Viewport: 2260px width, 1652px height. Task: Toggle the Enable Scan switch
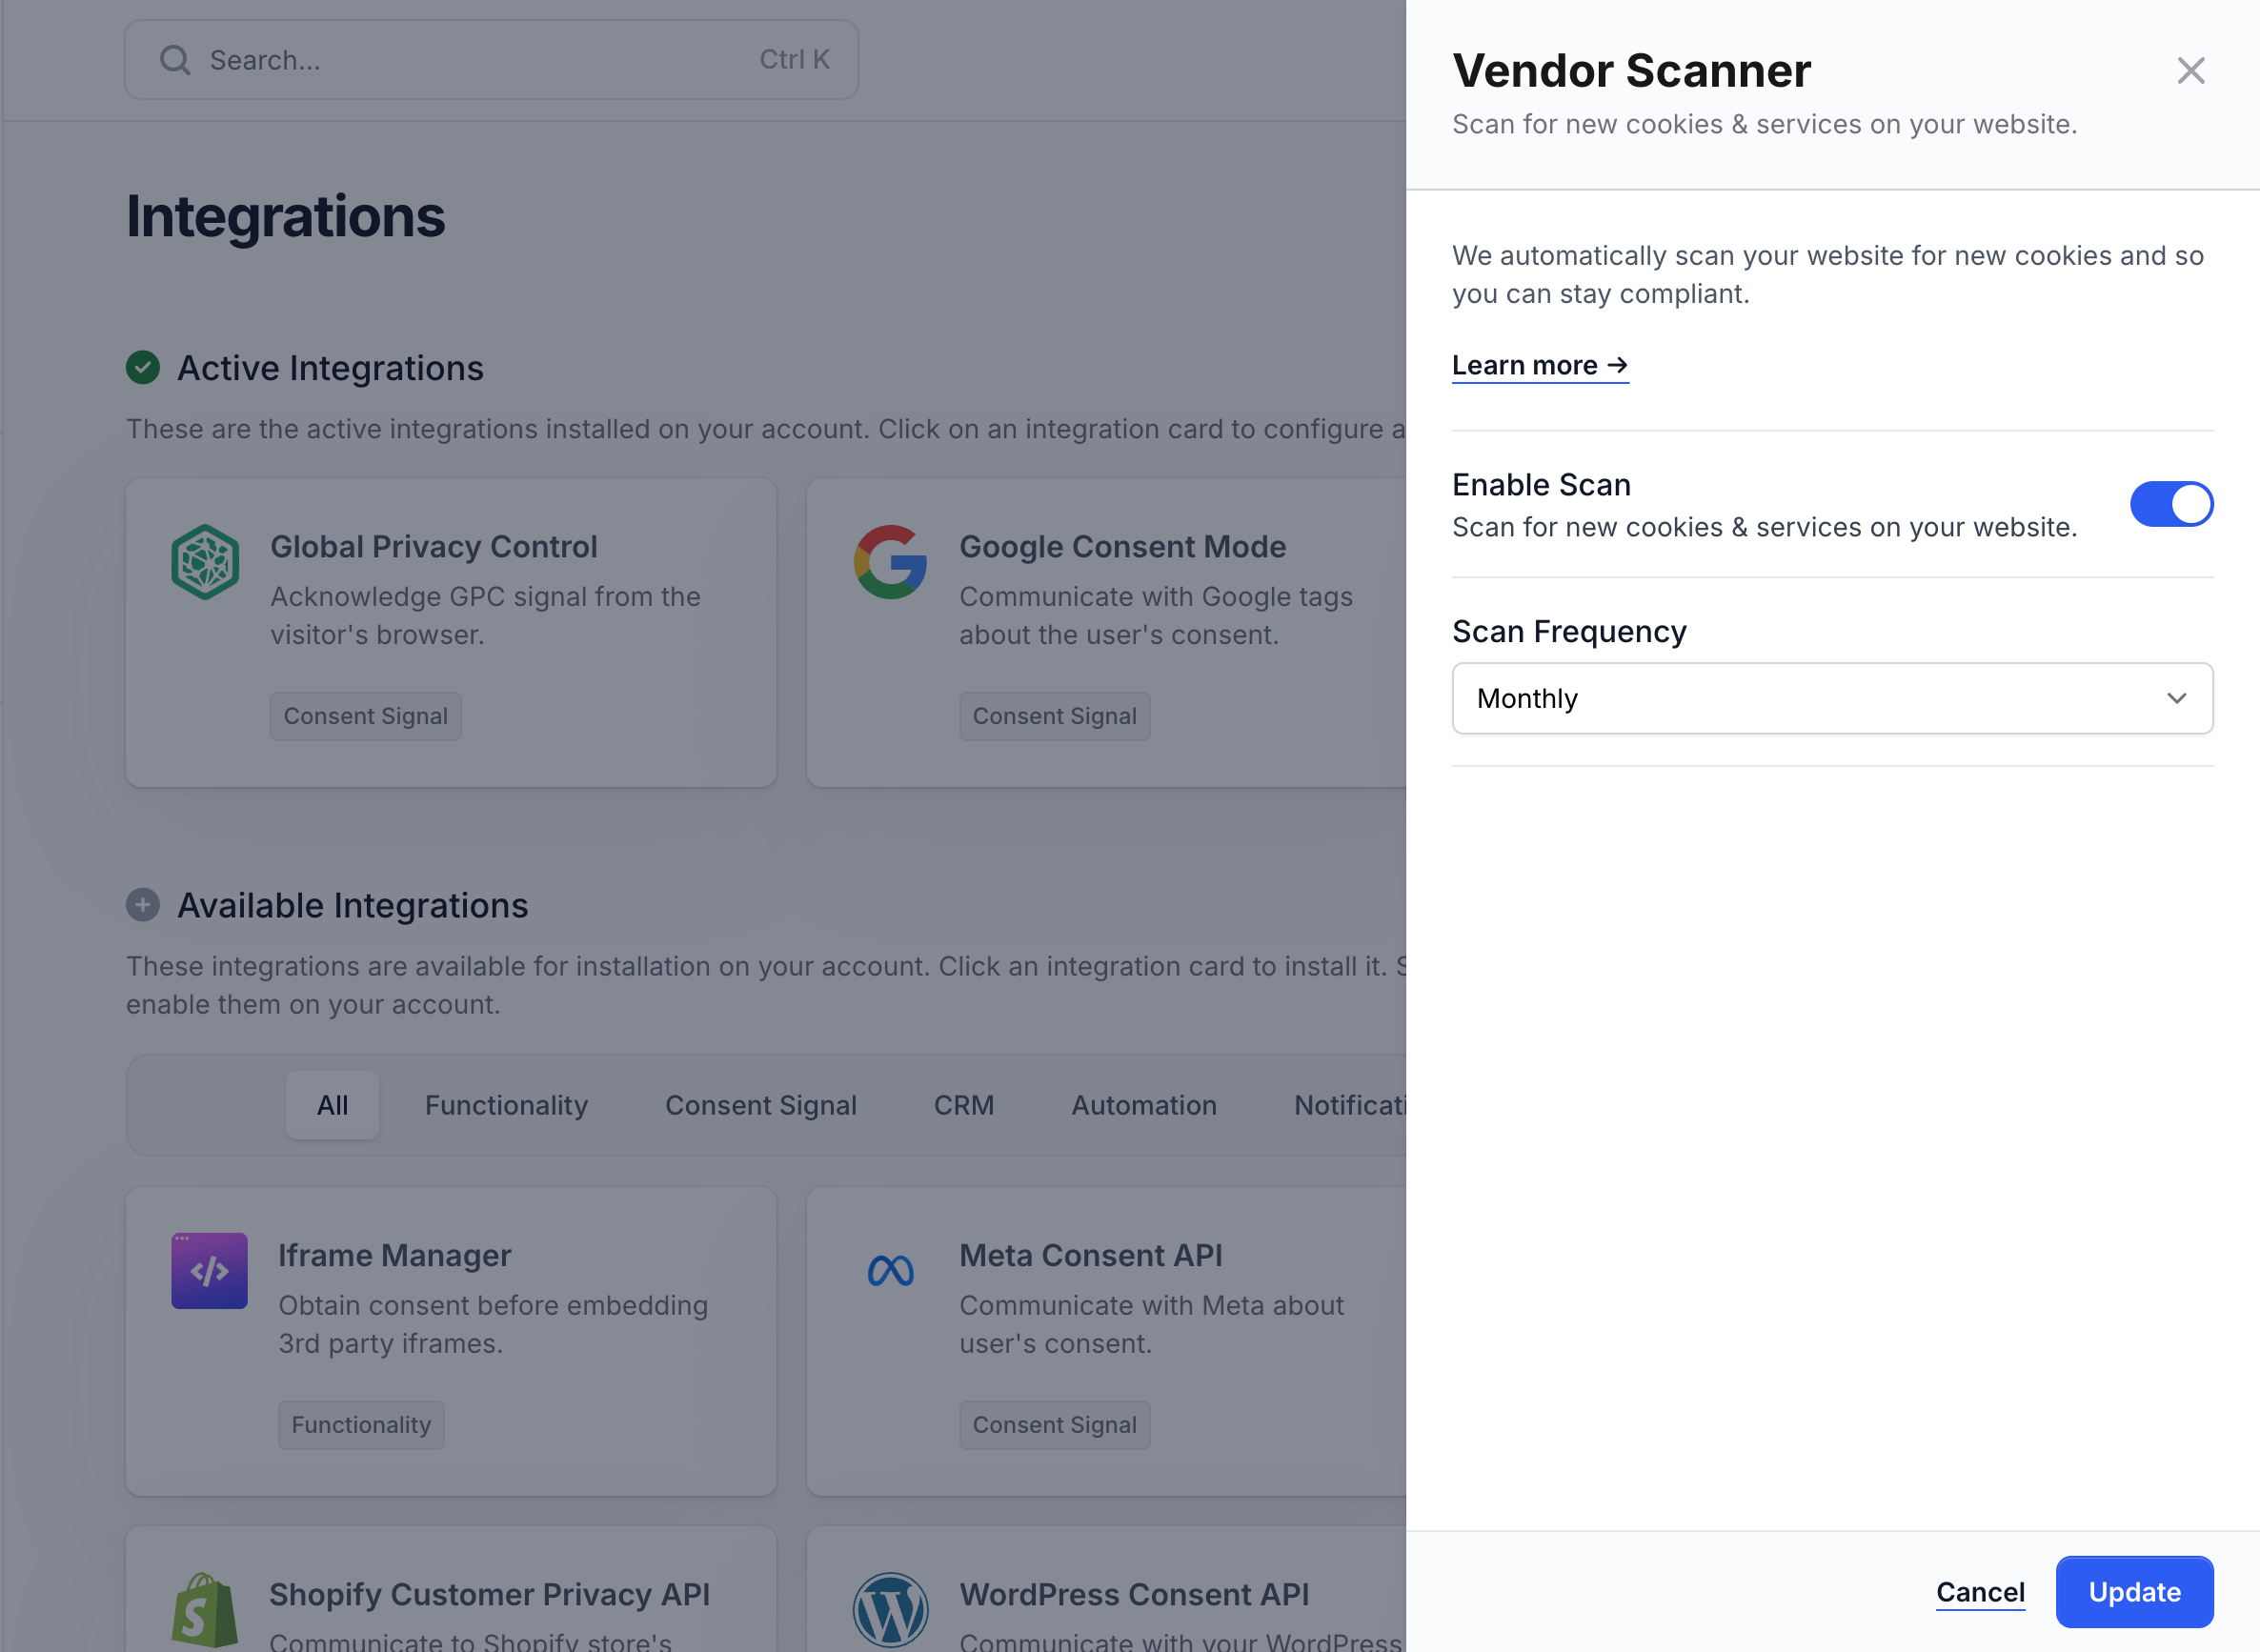[x=2171, y=504]
